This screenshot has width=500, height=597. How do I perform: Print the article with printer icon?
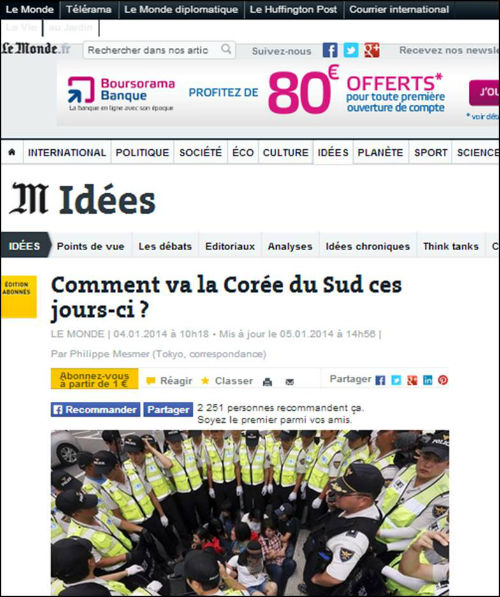click(267, 382)
